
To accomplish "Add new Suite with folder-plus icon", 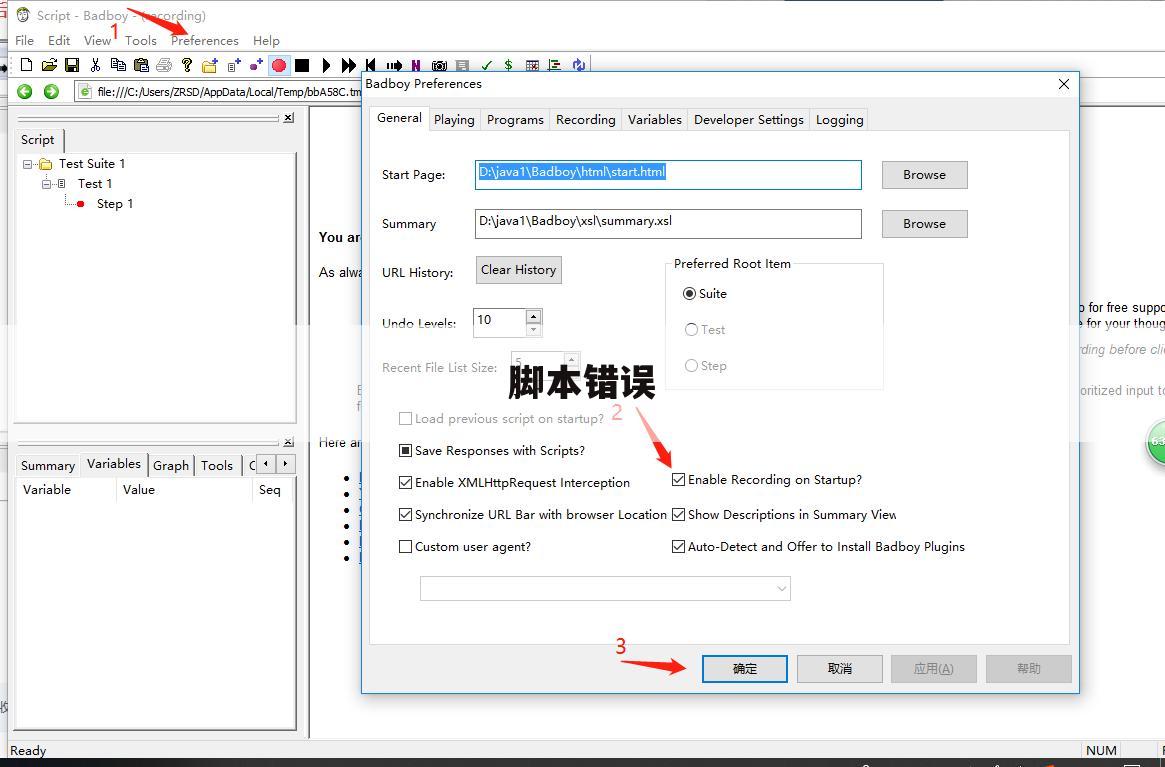I will (x=210, y=65).
